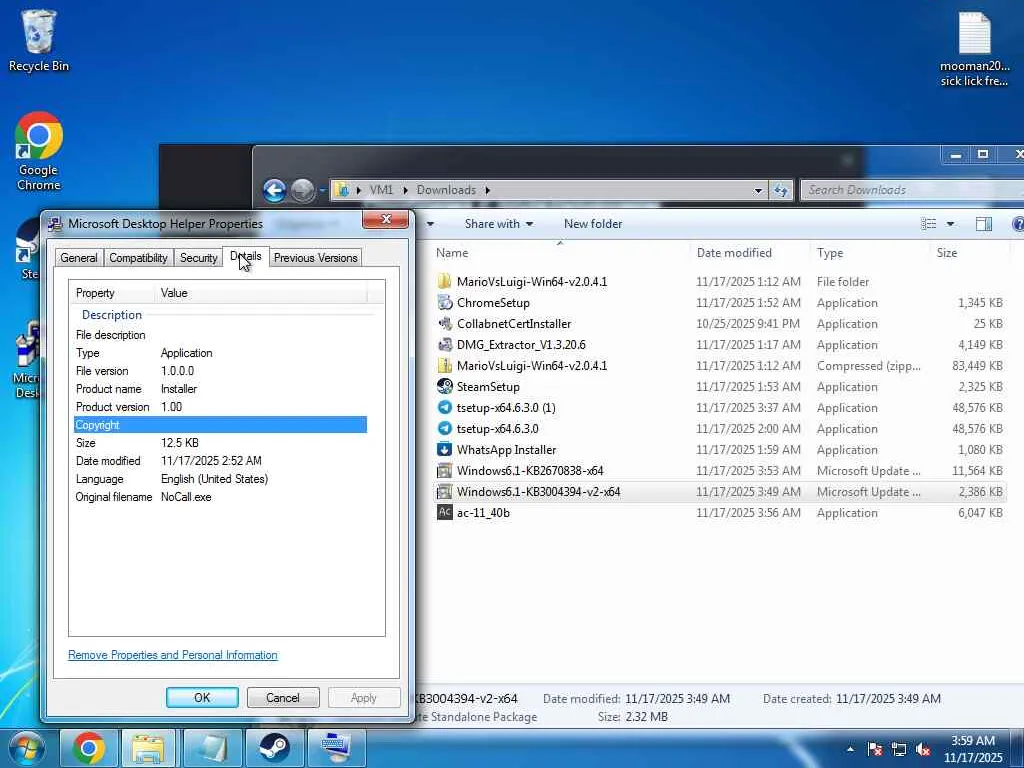
Task: Select the ac-11_40b application icon
Action: (445, 512)
